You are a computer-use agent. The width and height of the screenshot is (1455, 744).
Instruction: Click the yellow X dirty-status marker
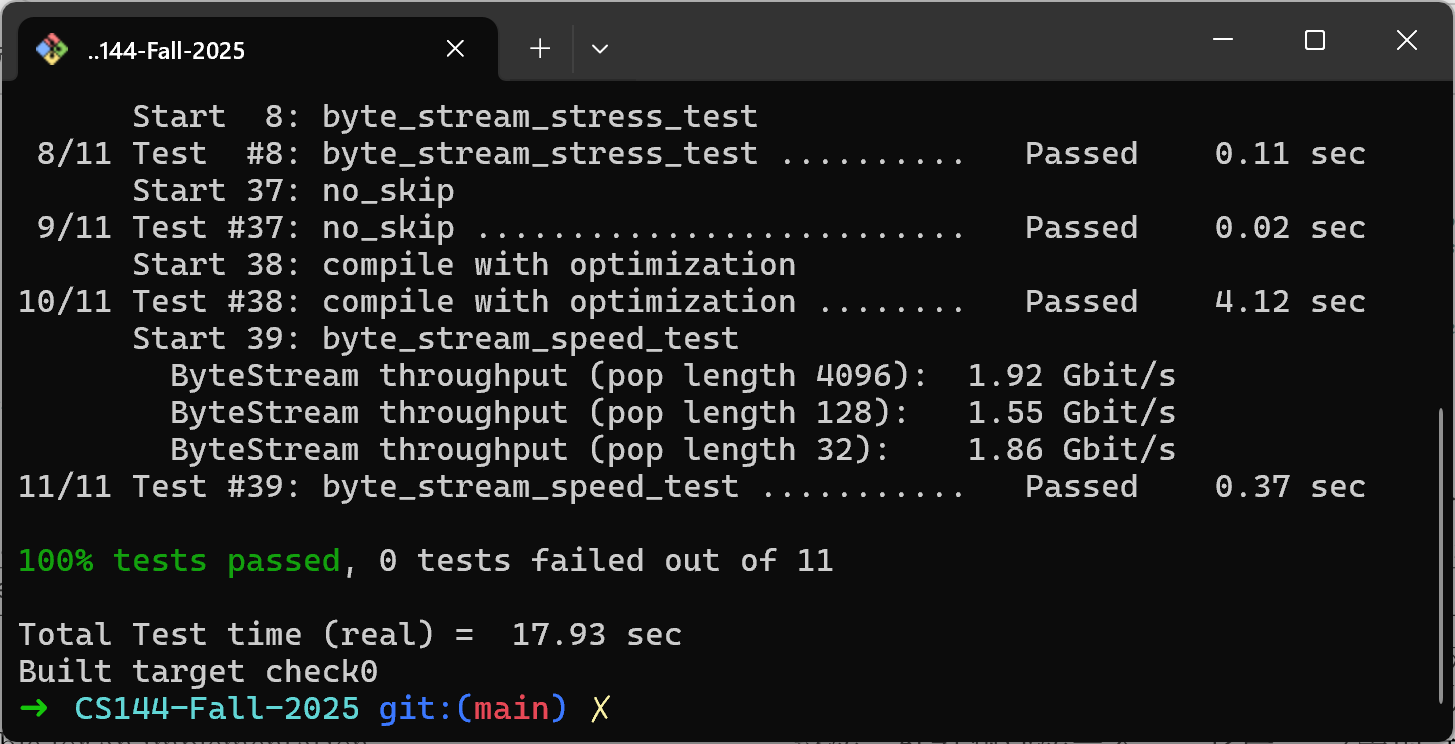pyautogui.click(x=600, y=709)
